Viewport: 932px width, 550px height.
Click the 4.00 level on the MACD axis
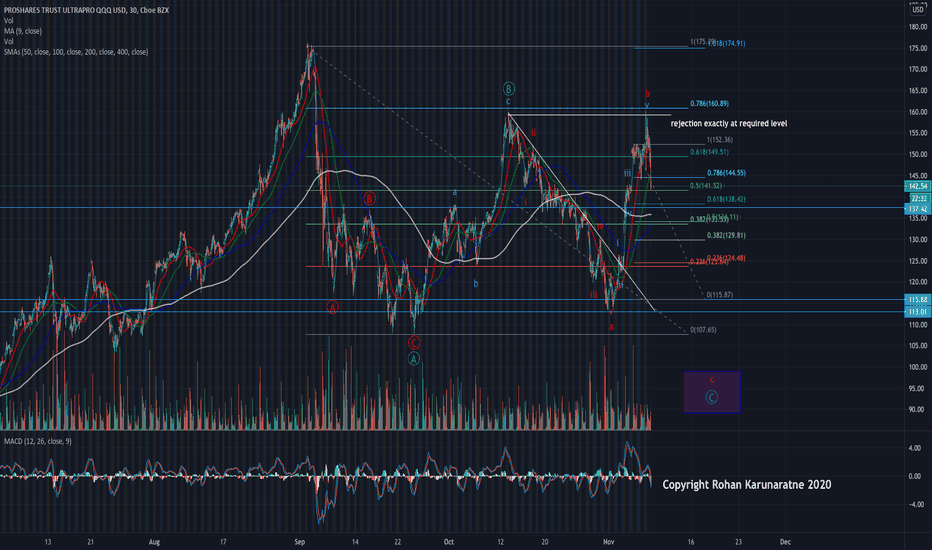click(915, 448)
